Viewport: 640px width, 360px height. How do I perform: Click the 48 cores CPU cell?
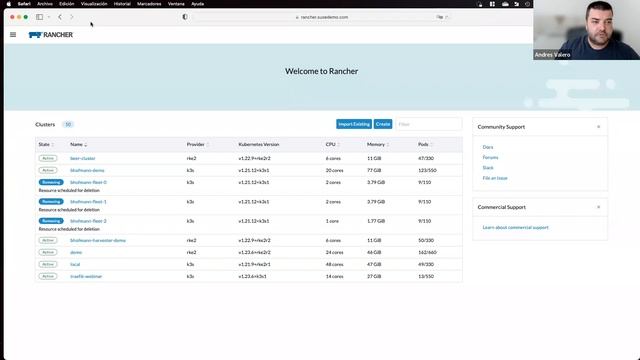click(x=334, y=264)
